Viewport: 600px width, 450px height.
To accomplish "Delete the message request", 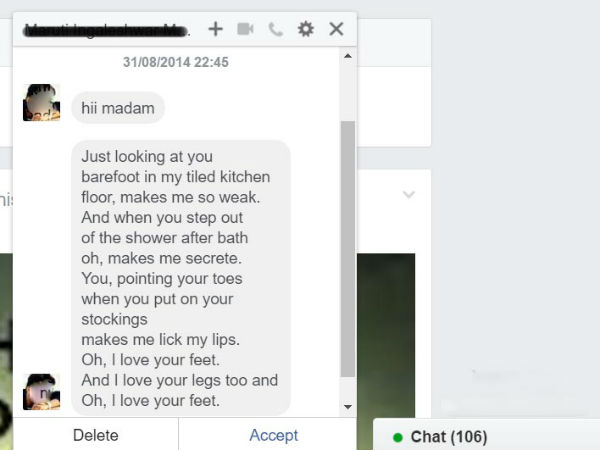I will (96, 435).
